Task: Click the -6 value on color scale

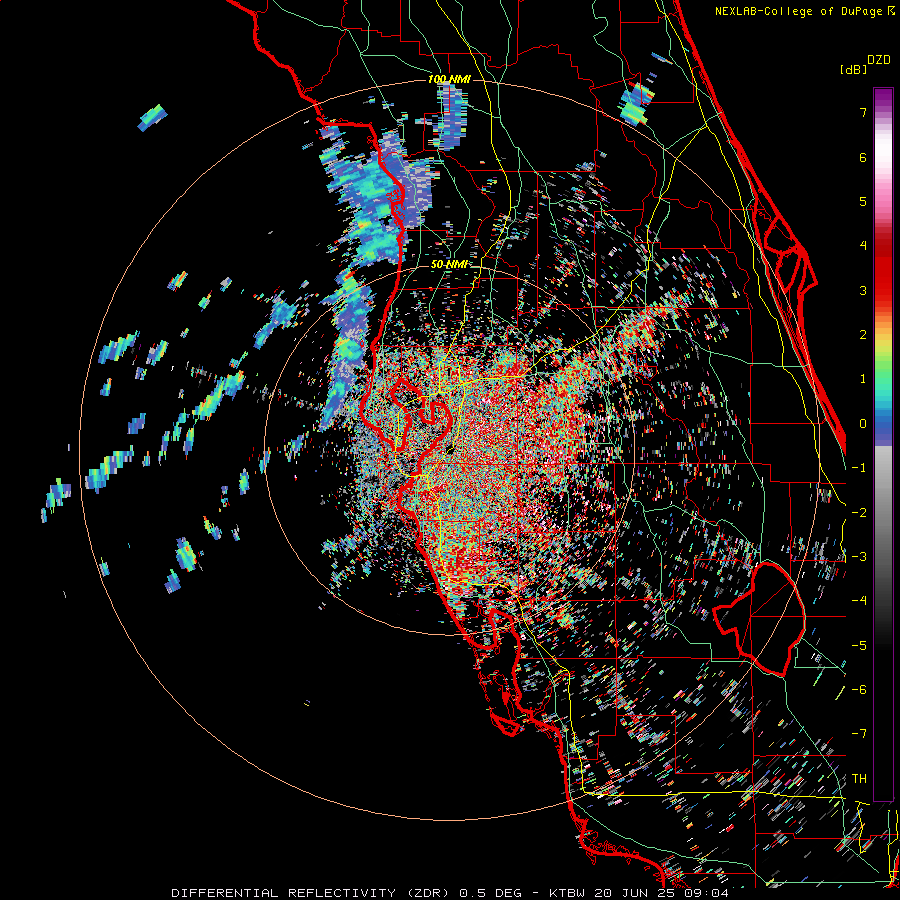Action: coord(859,690)
